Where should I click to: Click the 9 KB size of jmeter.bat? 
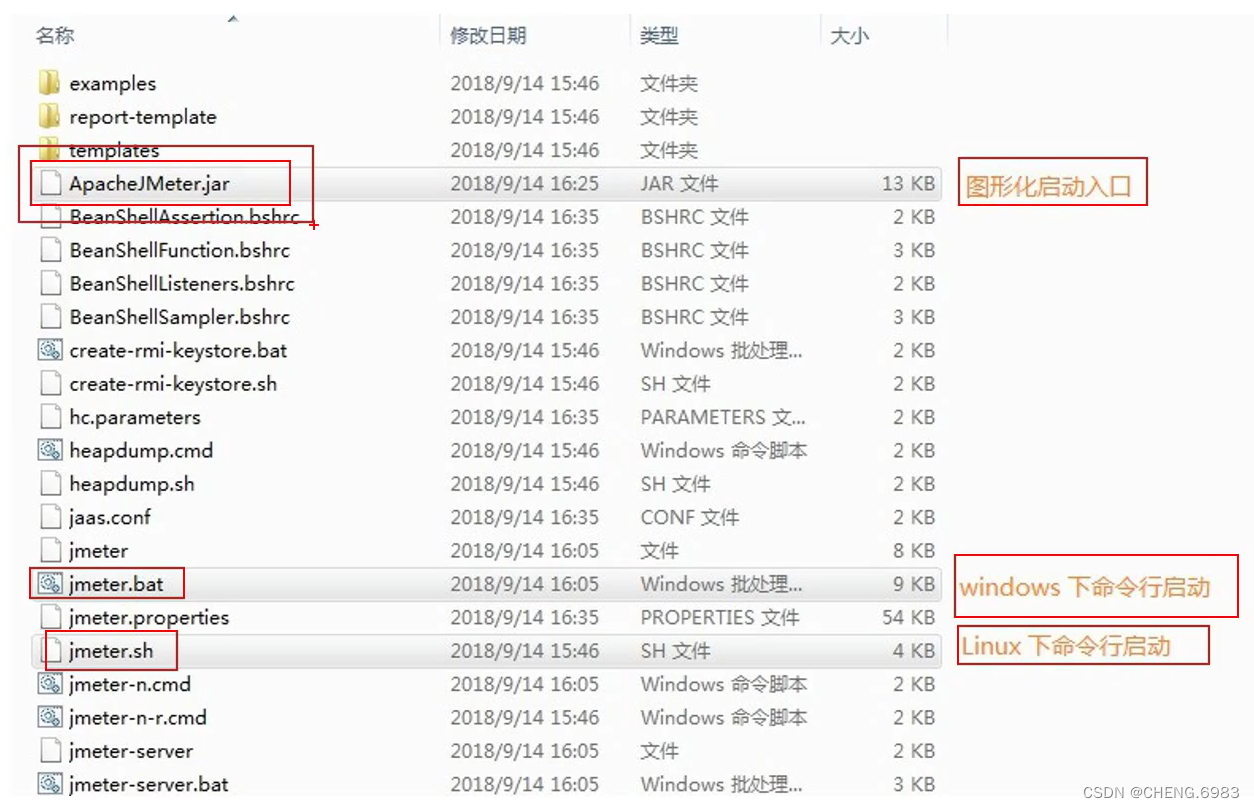[x=914, y=584]
